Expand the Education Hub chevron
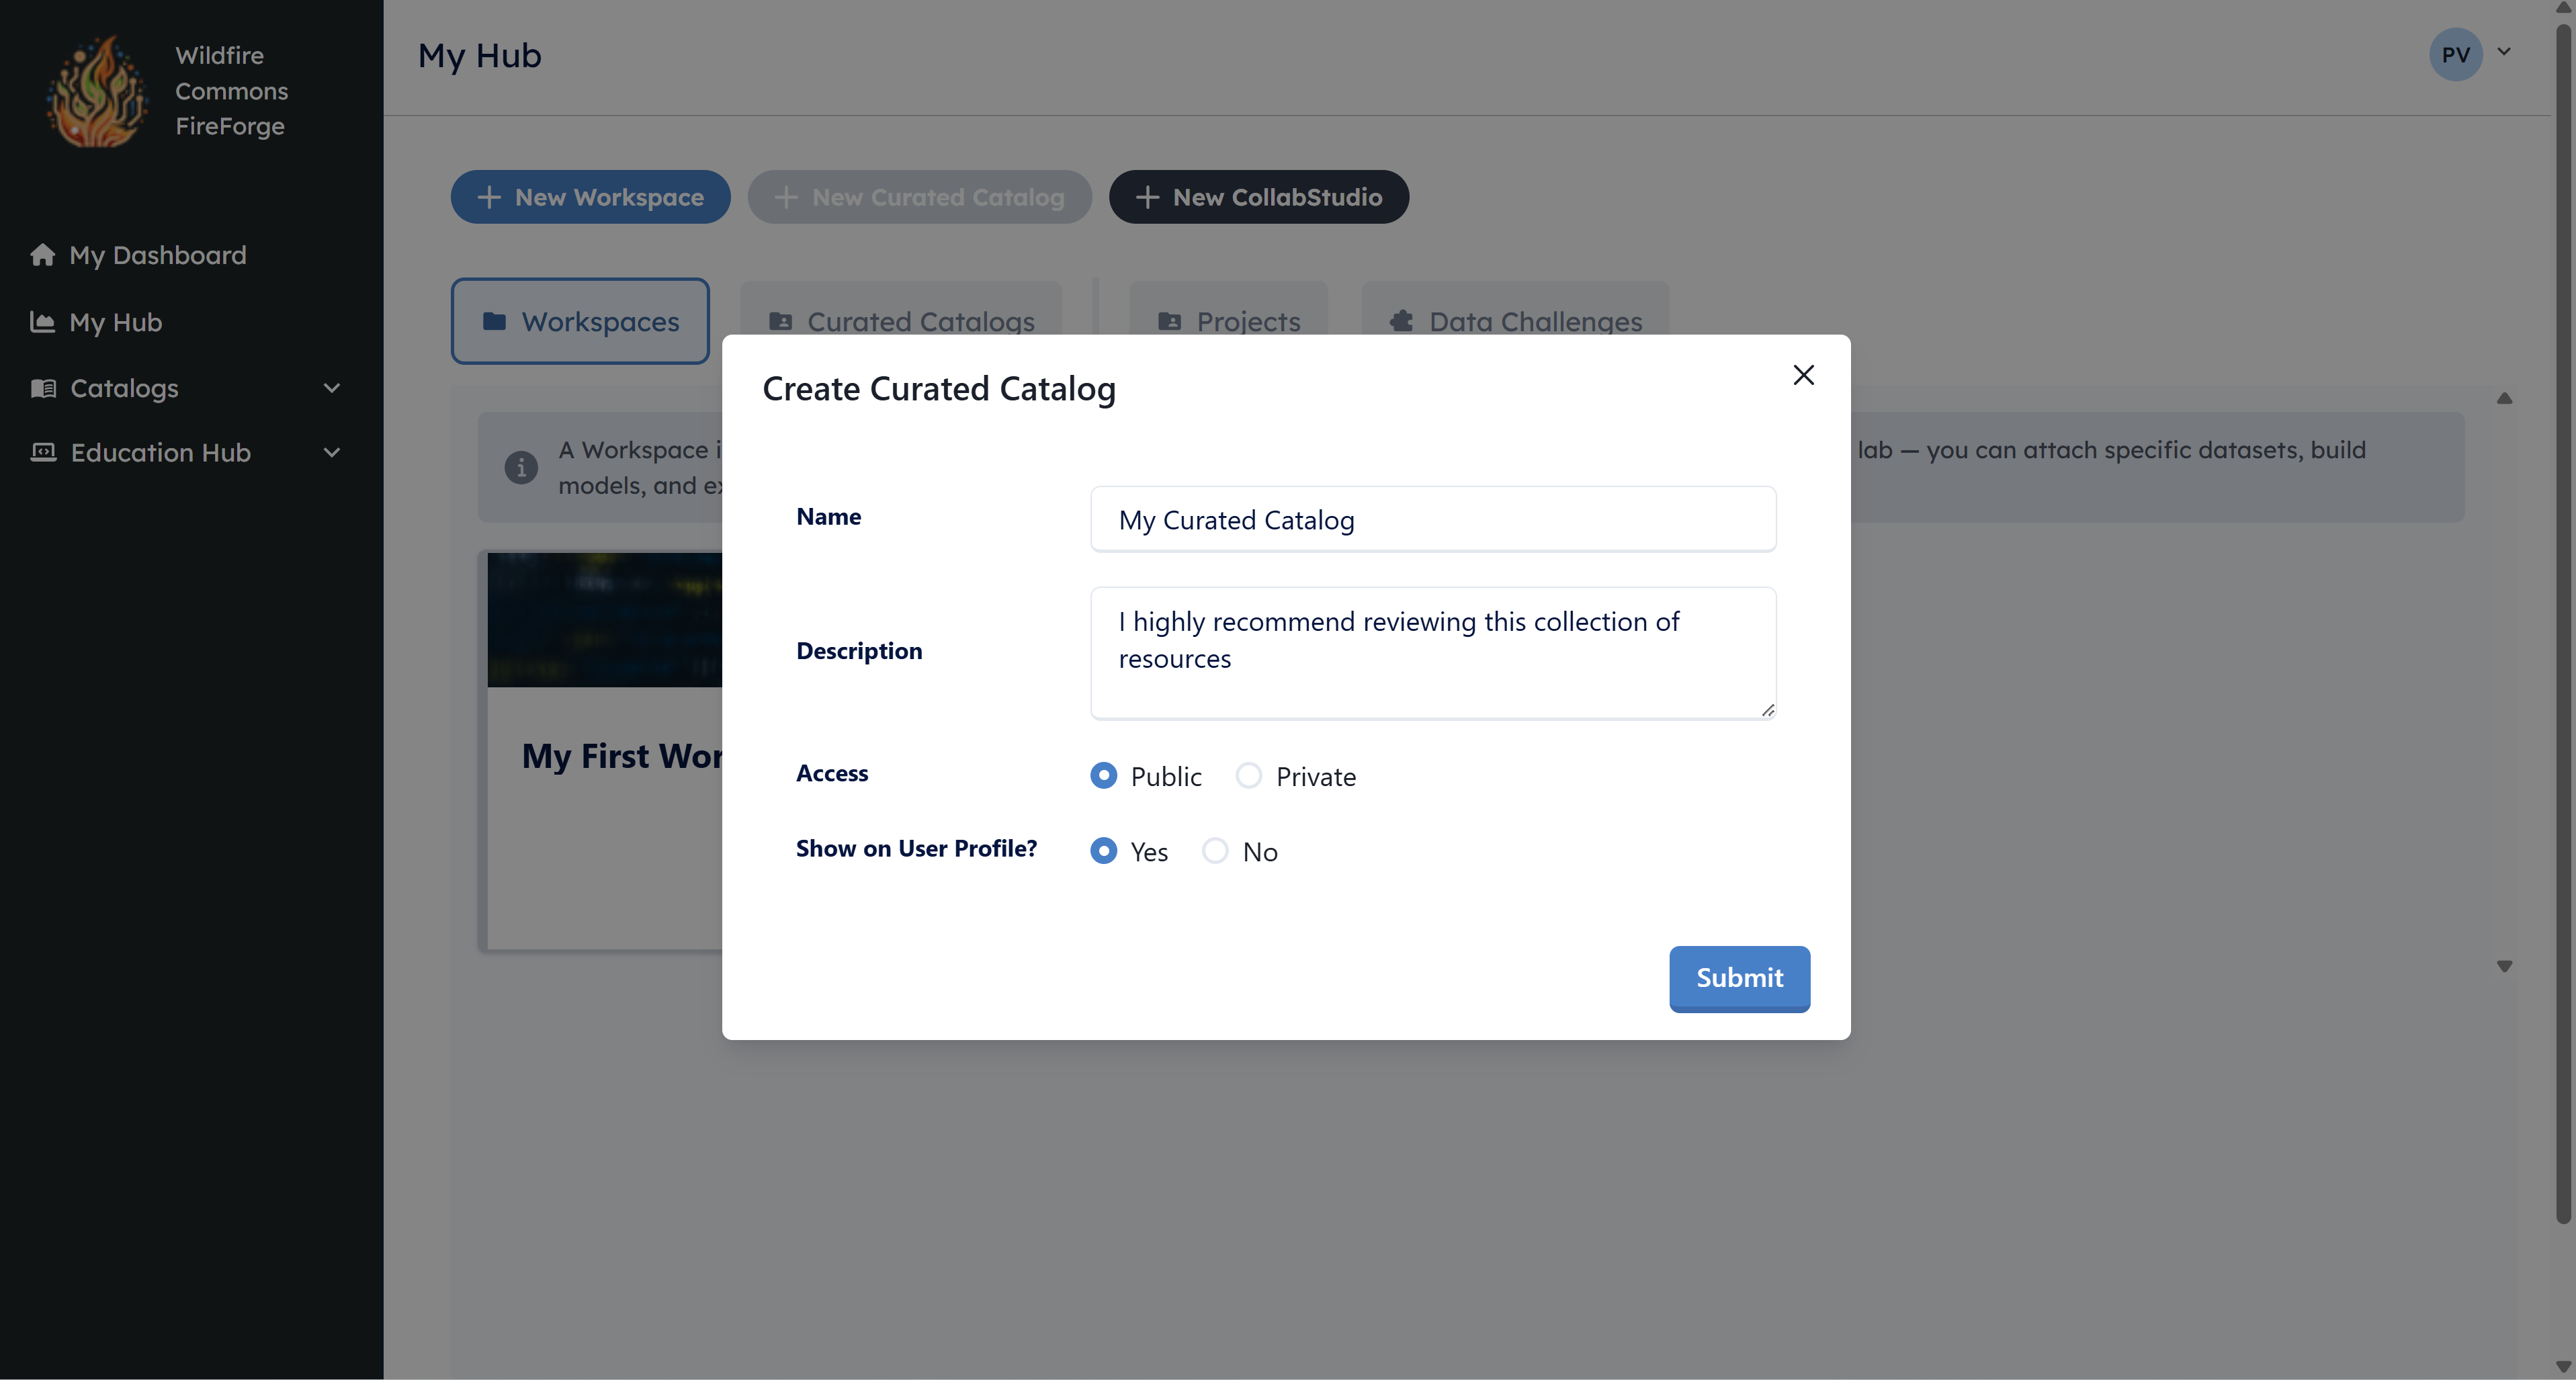2576x1380 pixels. pyautogui.click(x=332, y=452)
